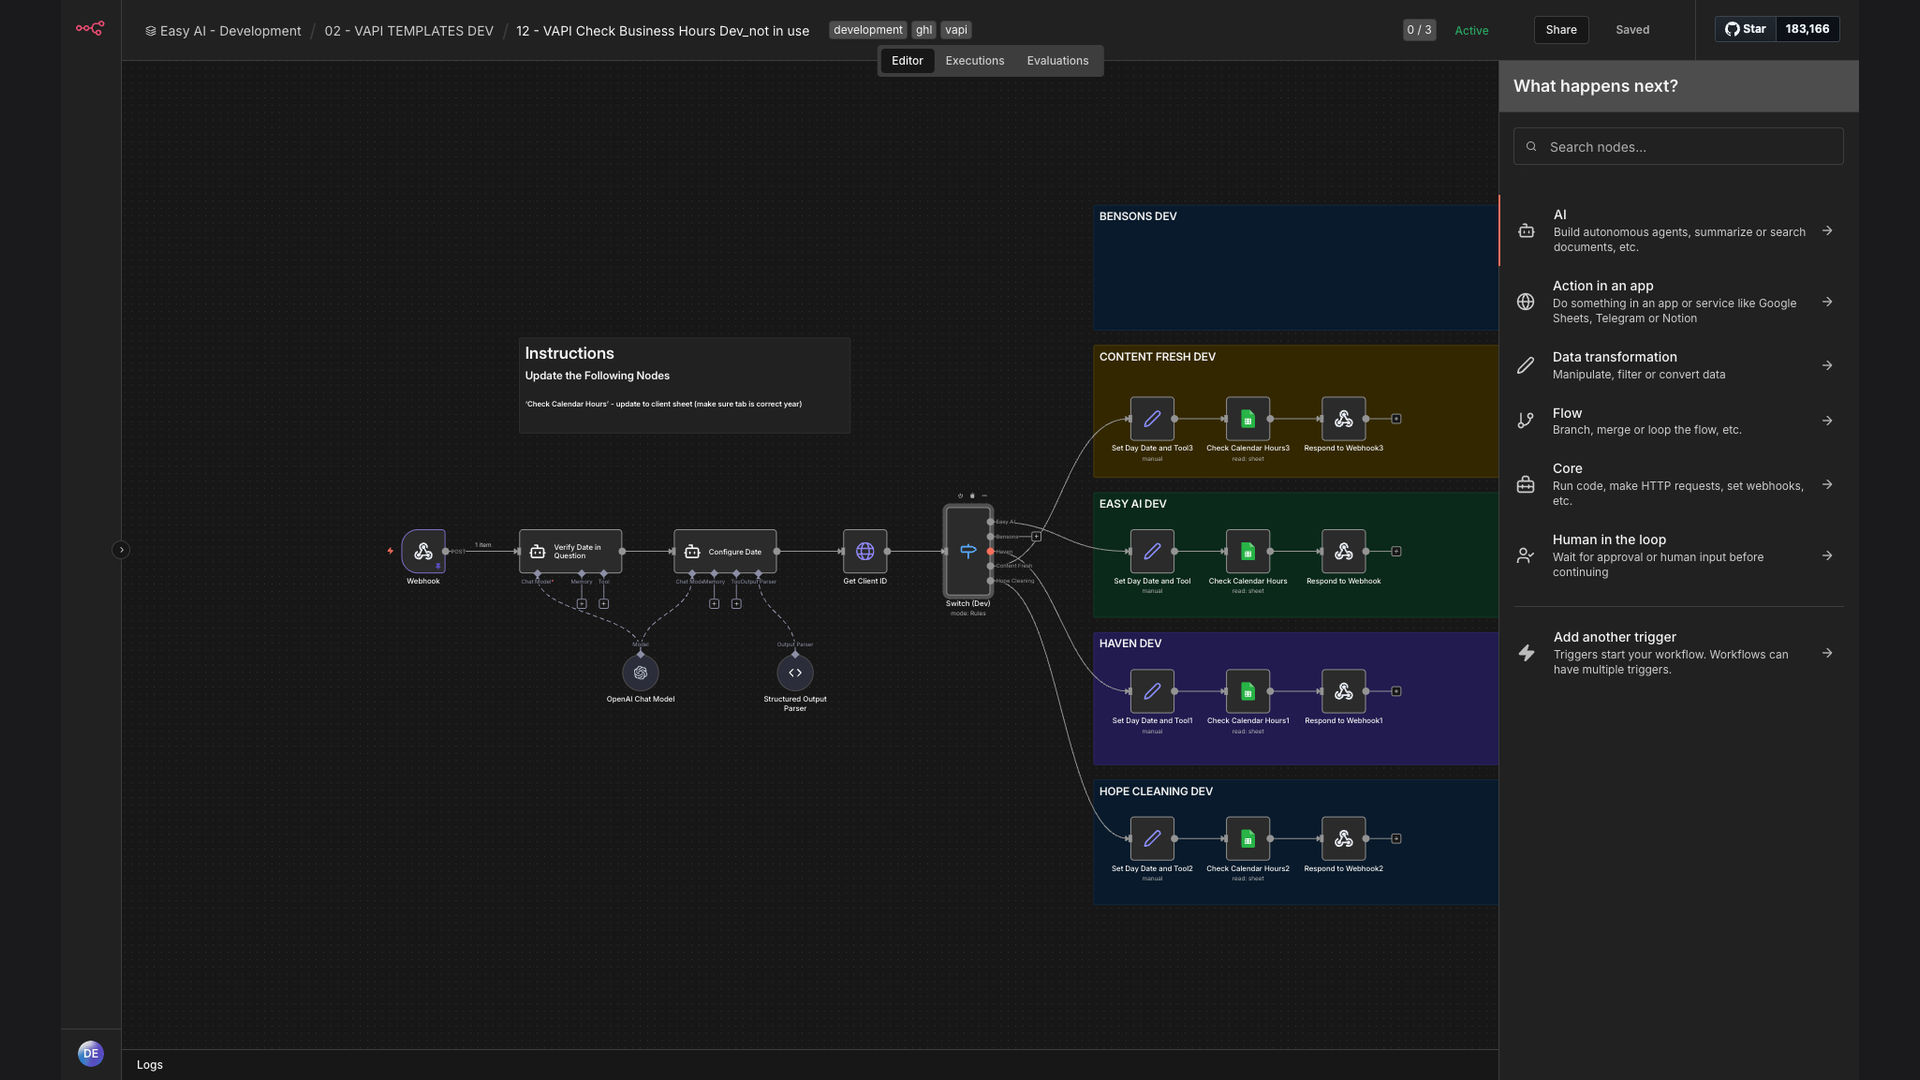Screen dimensions: 1920x1080
Task: Select the HOPE CLEANING DEV note heading
Action: 1156,792
